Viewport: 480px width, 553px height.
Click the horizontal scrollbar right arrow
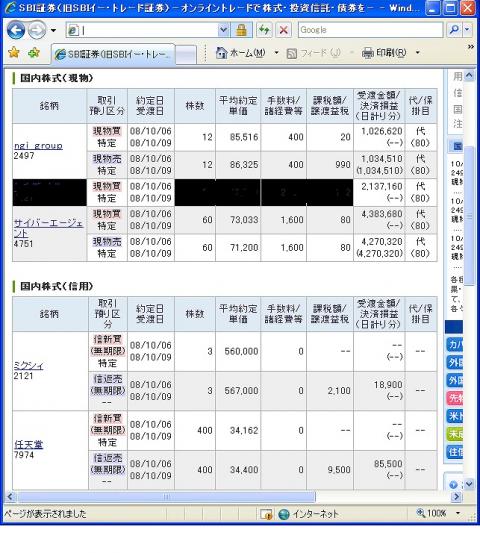pos(456,497)
